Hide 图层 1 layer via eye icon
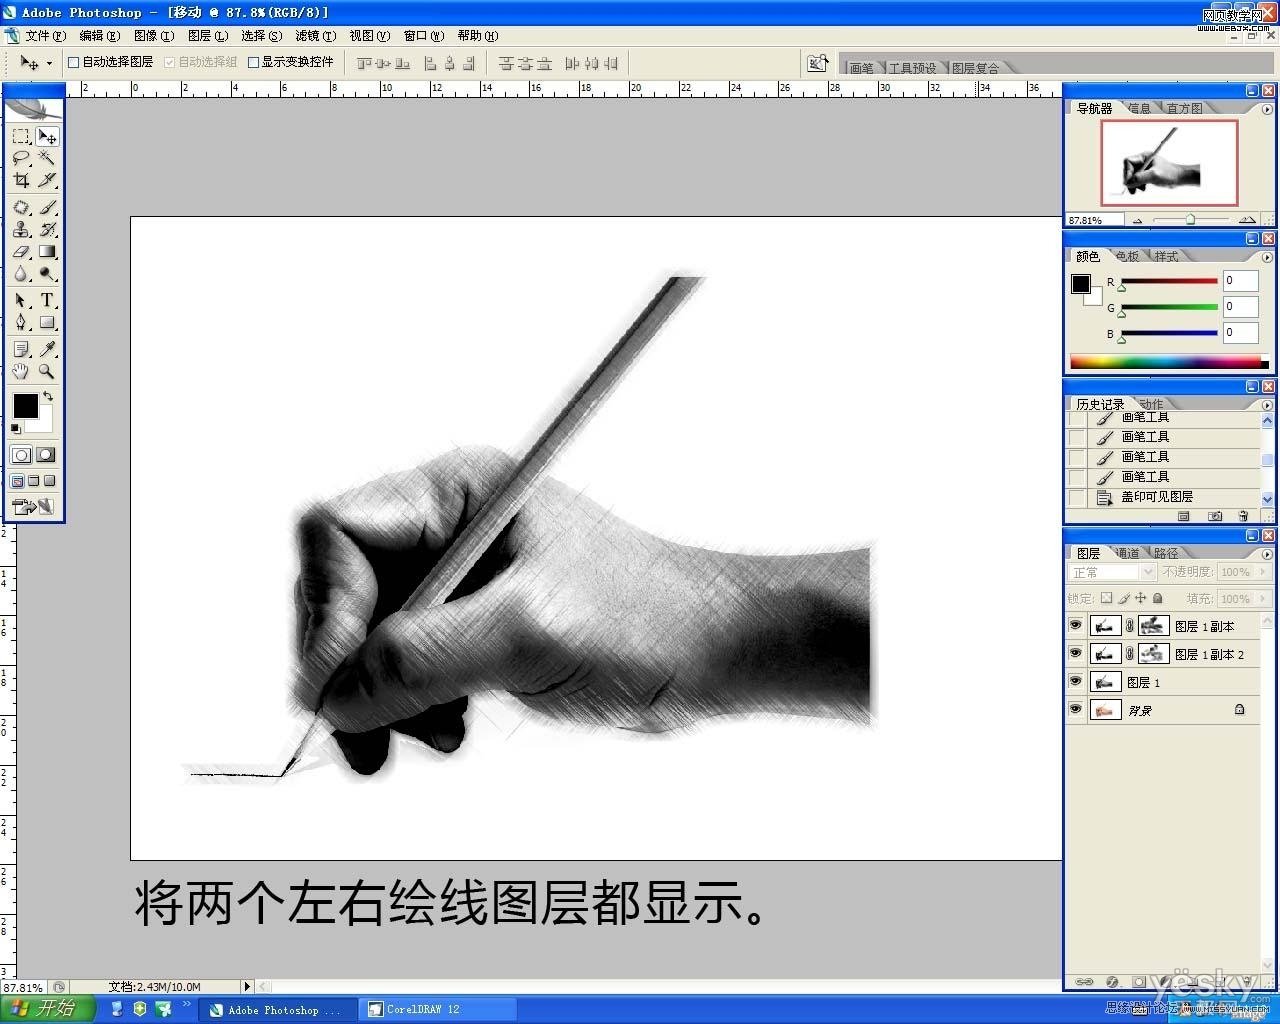The width and height of the screenshot is (1280, 1024). click(1075, 682)
